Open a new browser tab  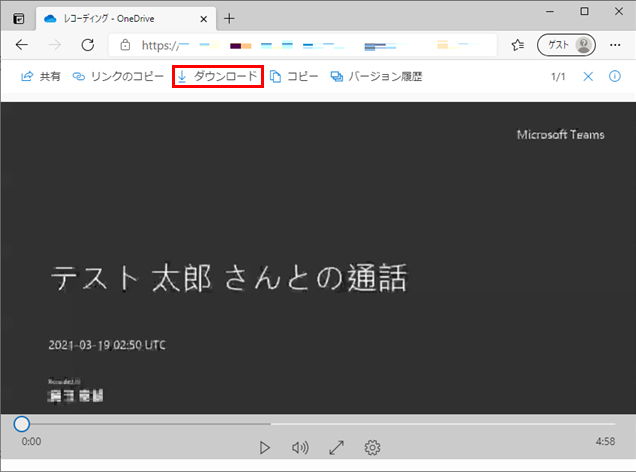click(x=229, y=18)
